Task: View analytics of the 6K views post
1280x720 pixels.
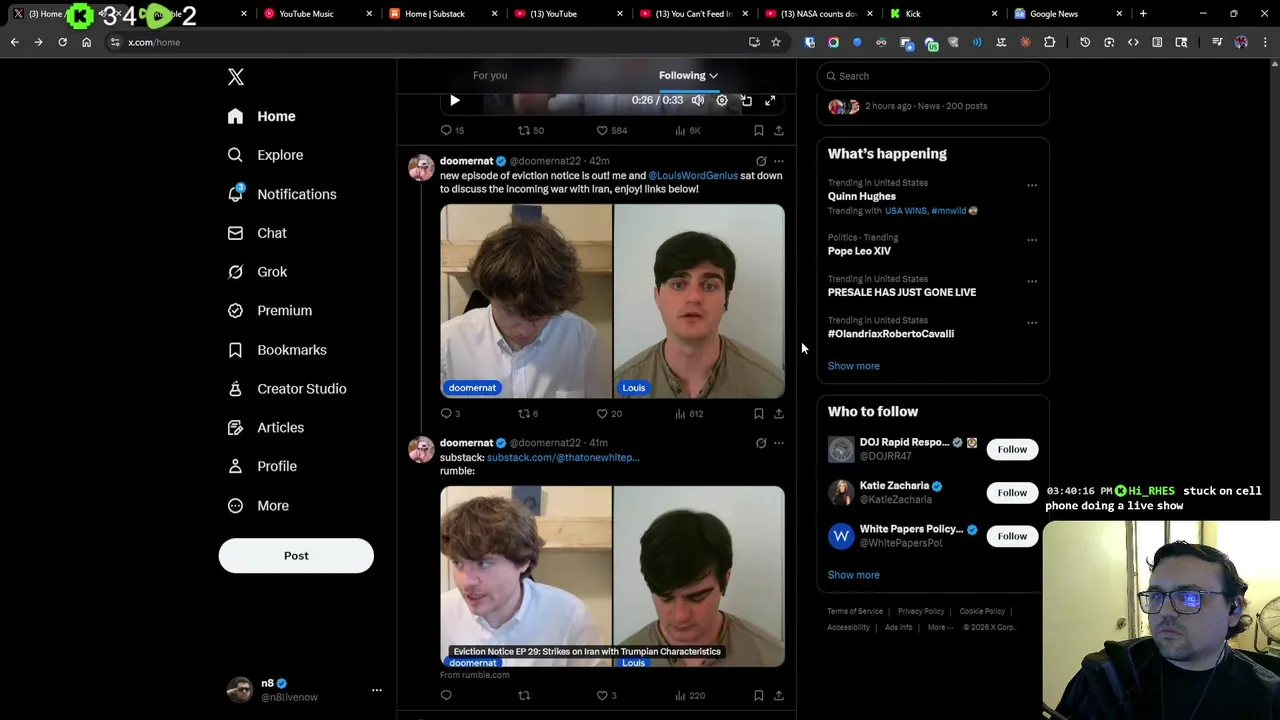Action: pyautogui.click(x=688, y=131)
